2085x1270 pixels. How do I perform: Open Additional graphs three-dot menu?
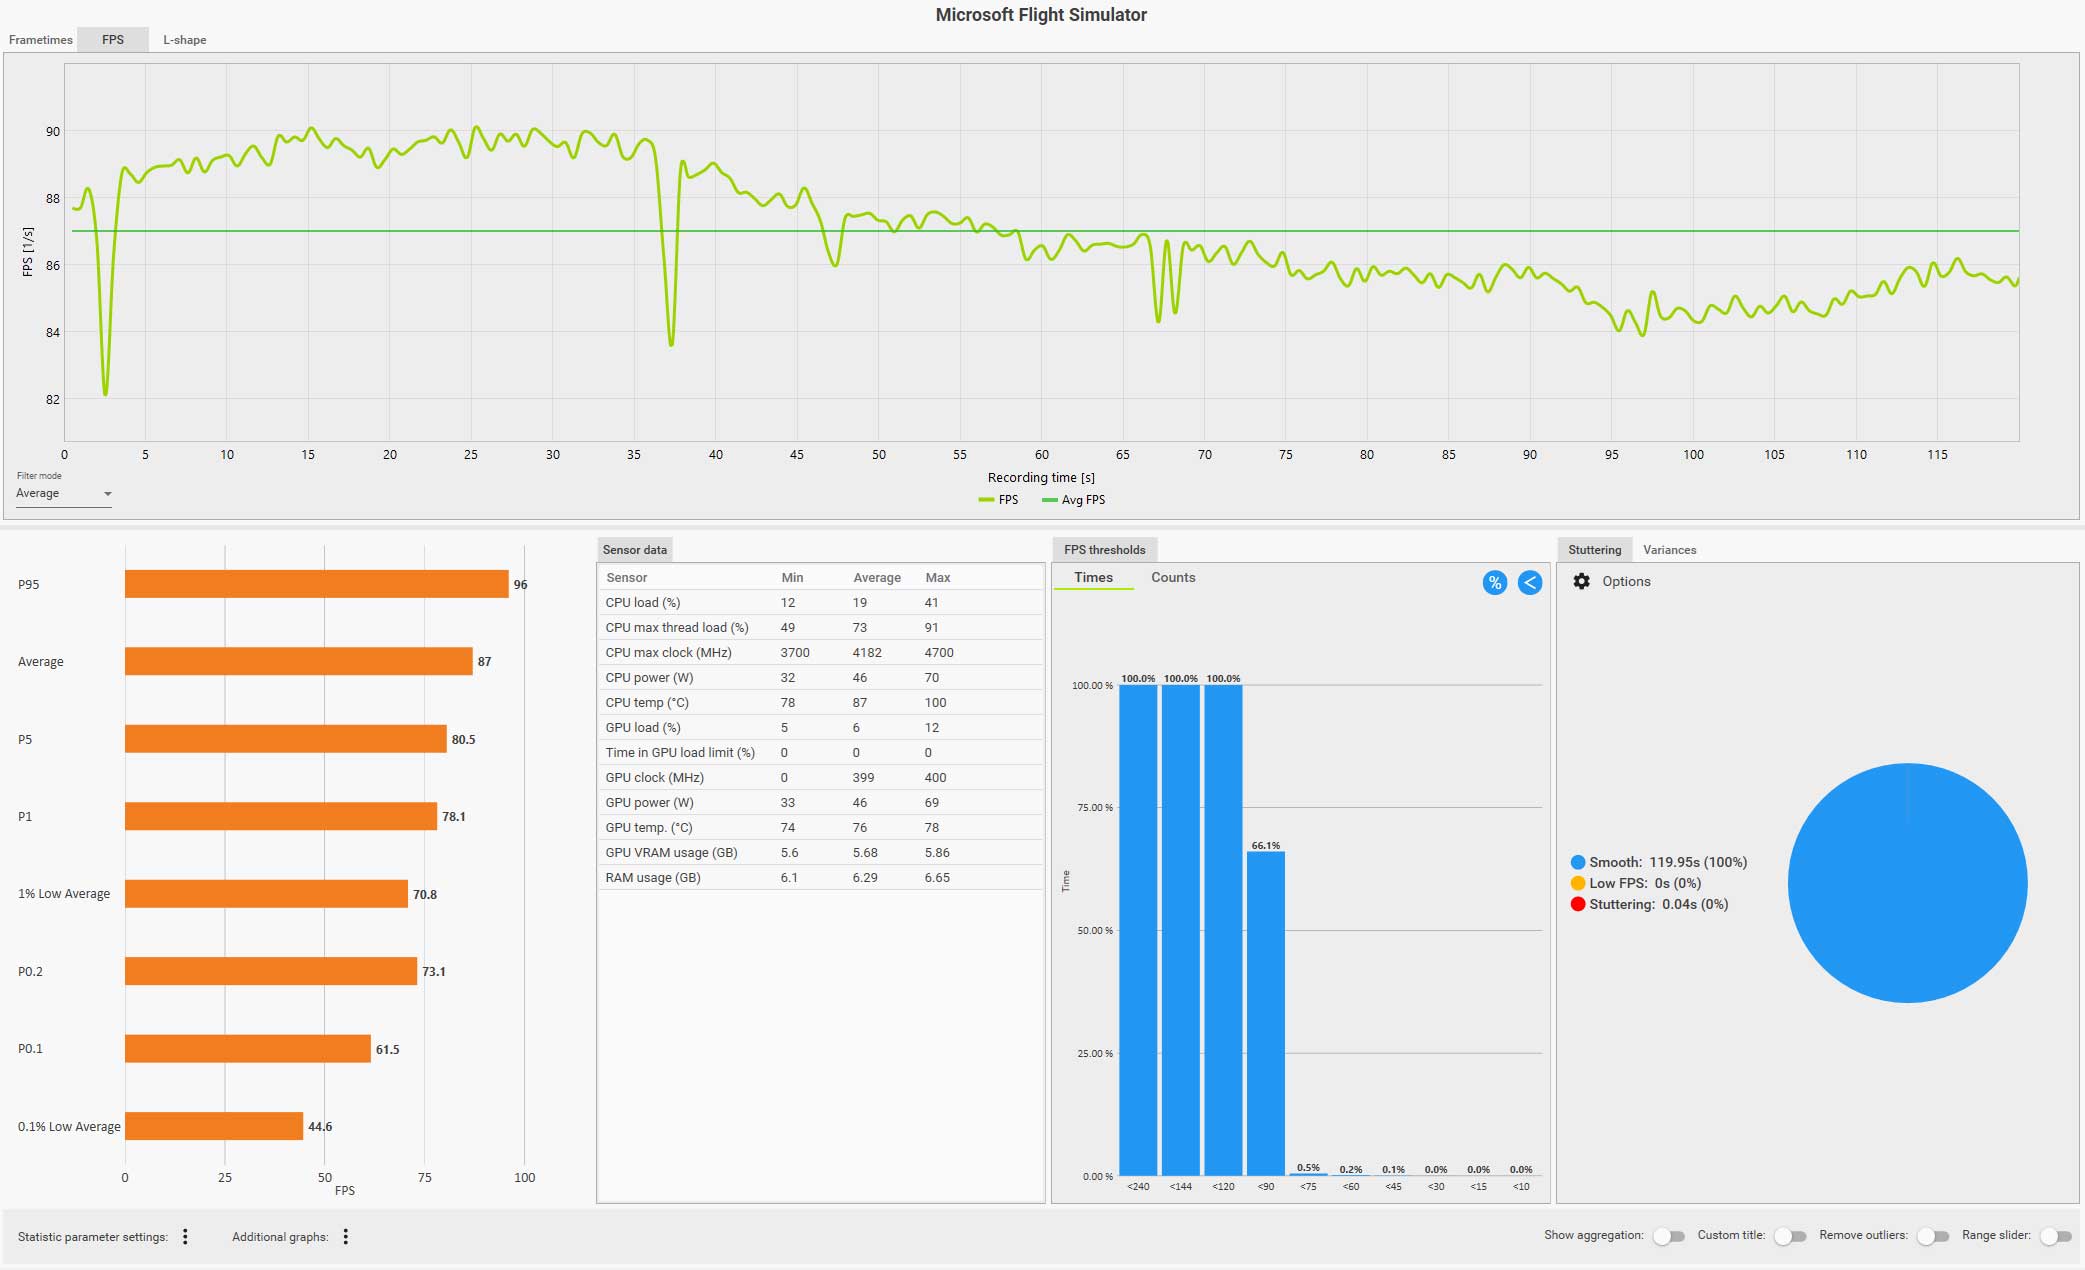point(346,1237)
